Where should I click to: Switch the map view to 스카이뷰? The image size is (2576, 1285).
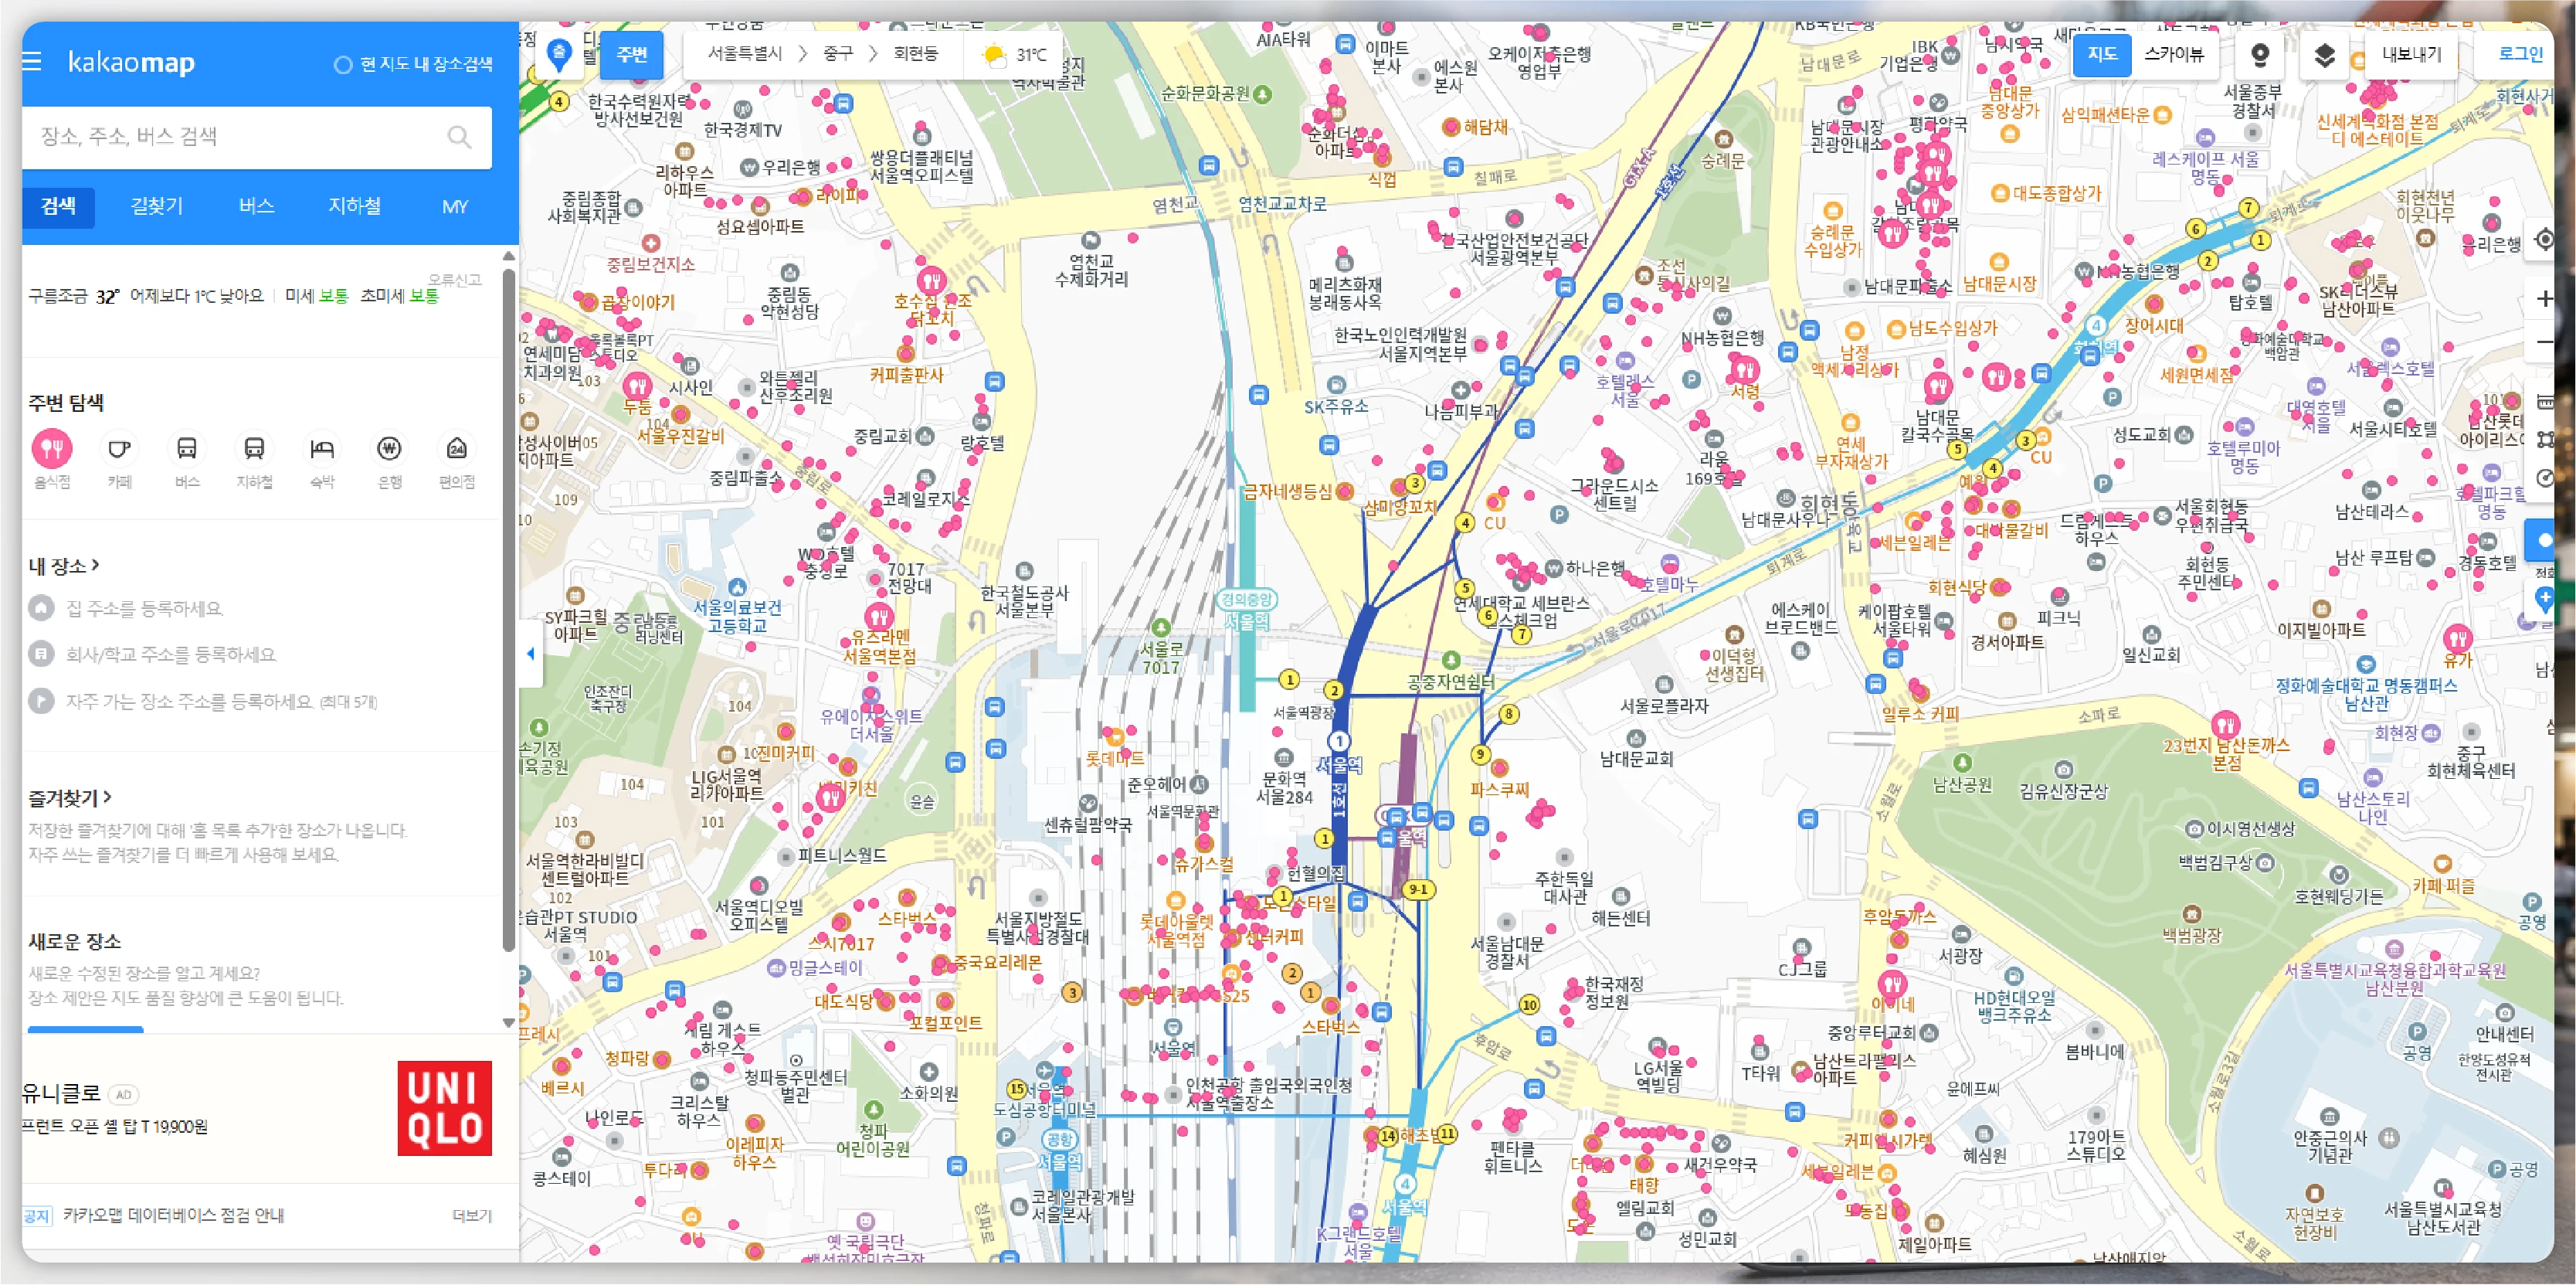(2173, 55)
